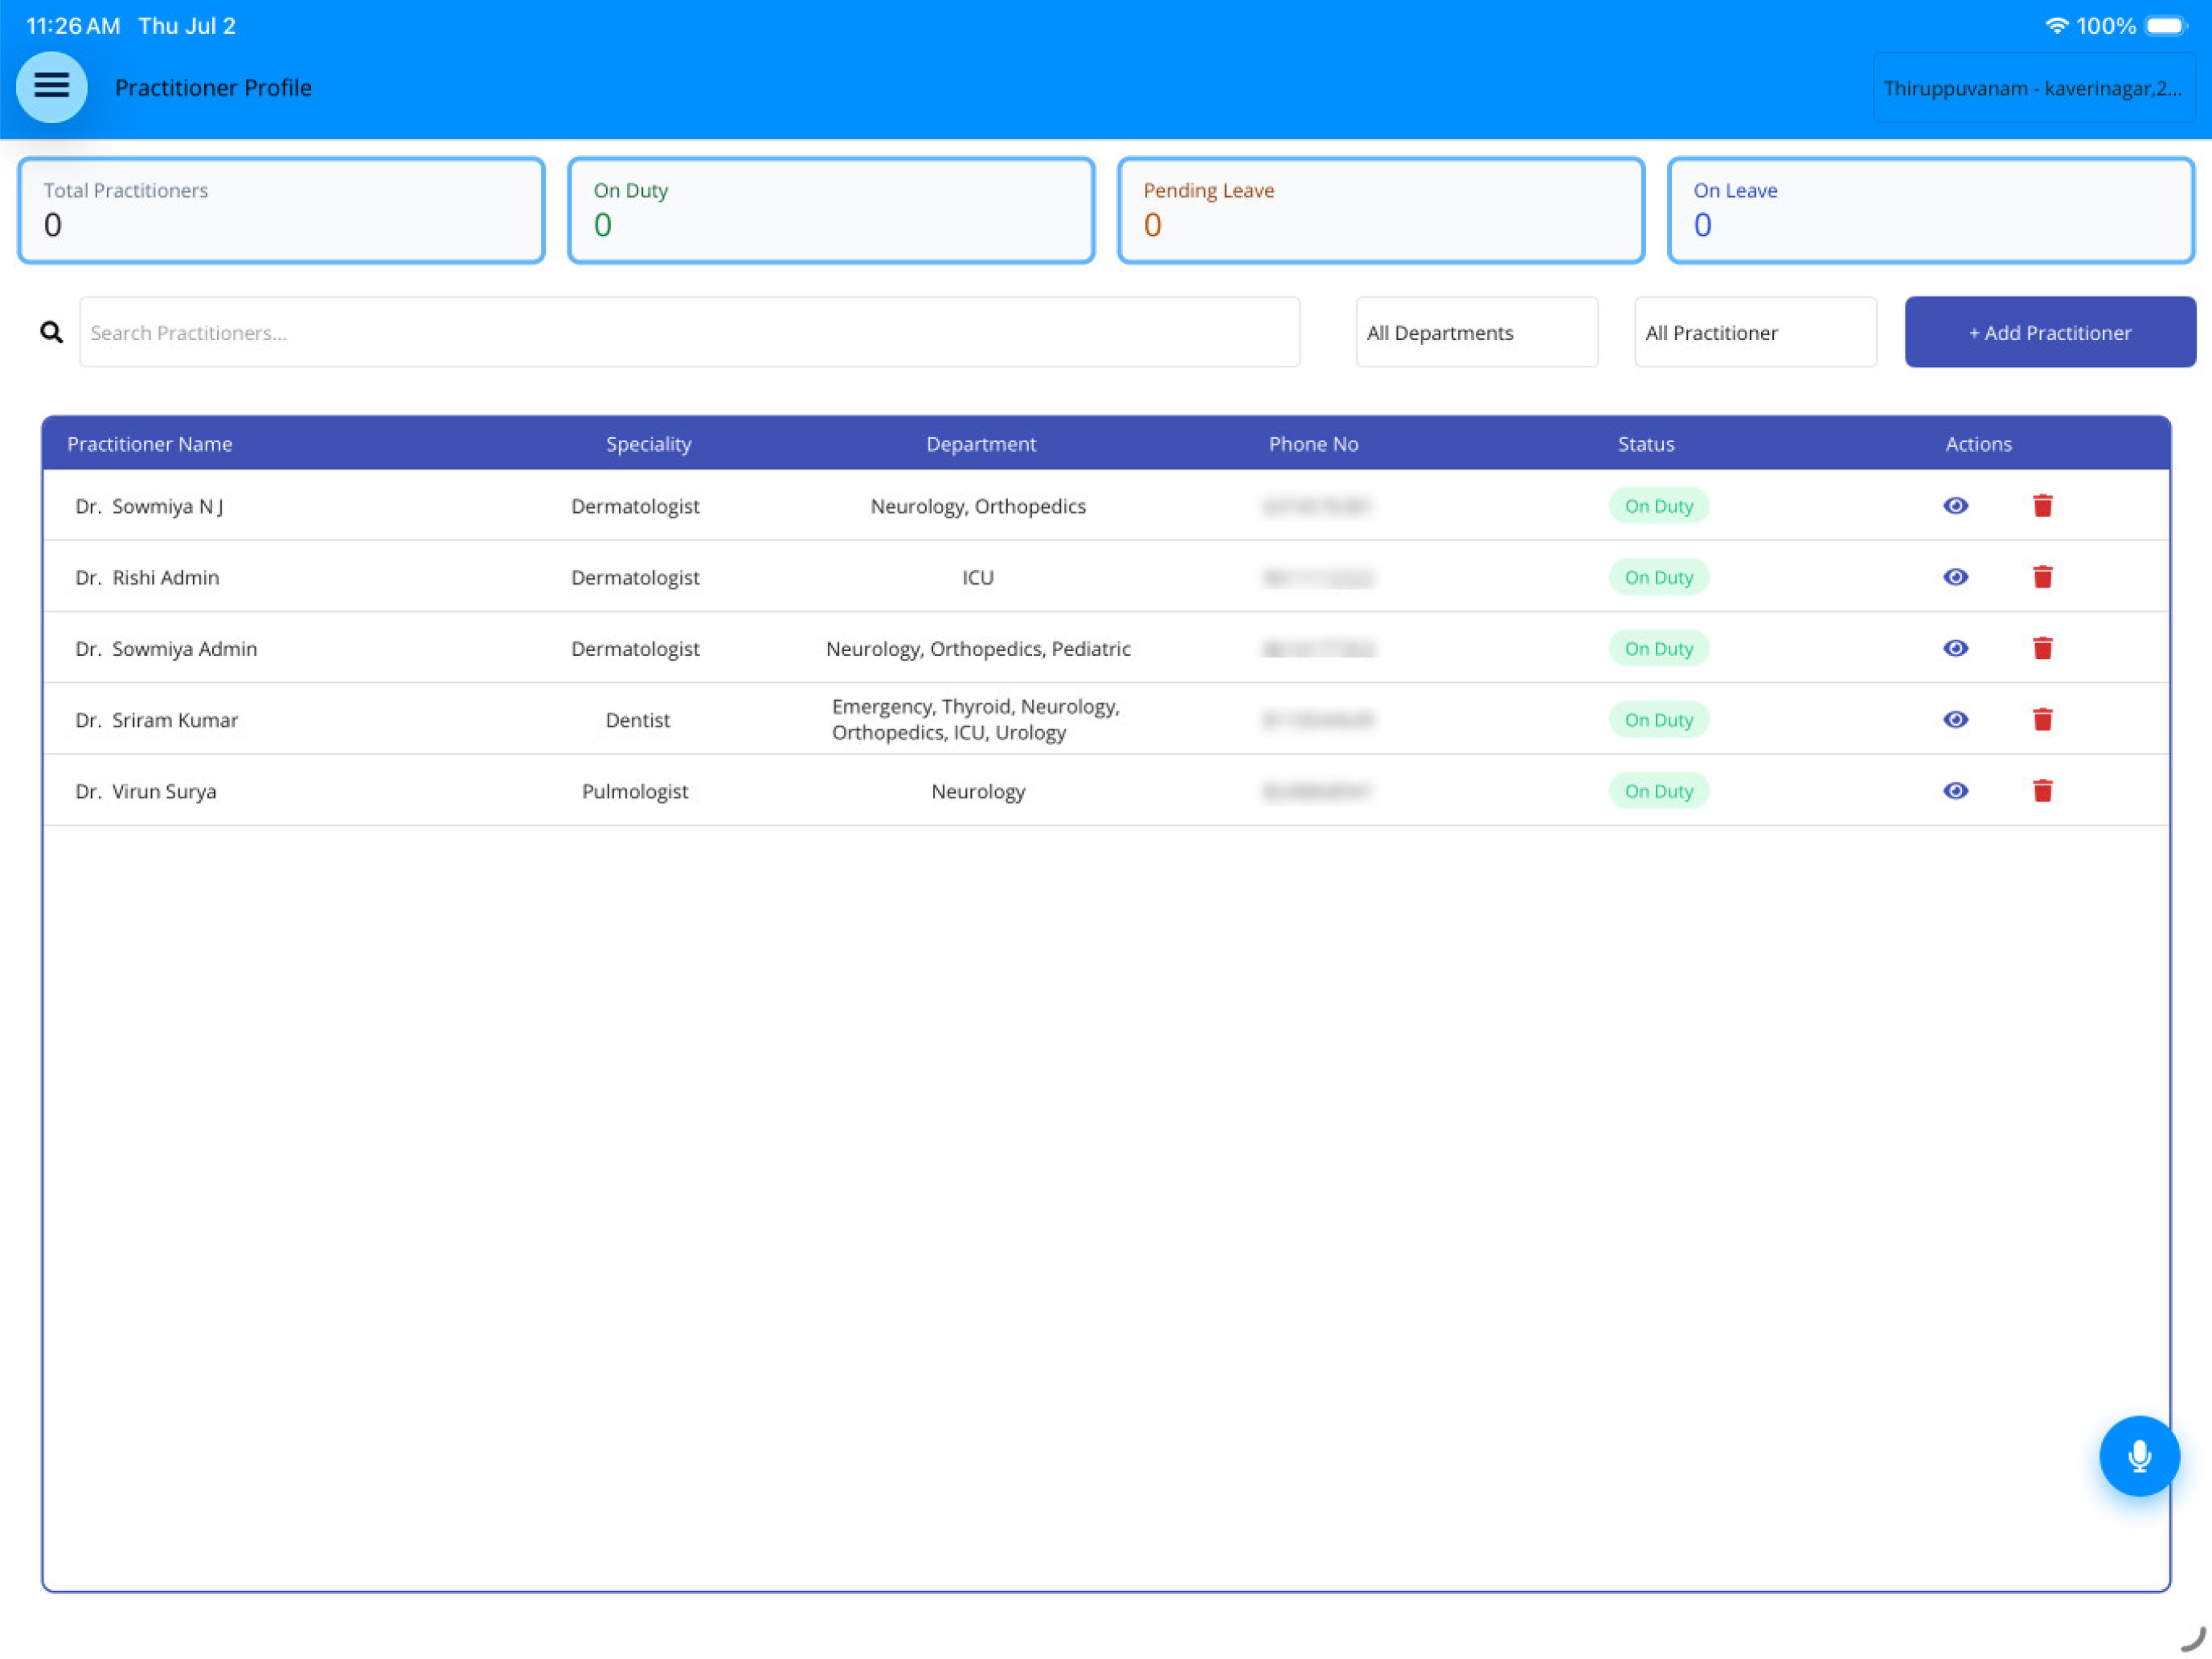This screenshot has width=2212, height=1659.
Task: Select the On Duty summary card
Action: click(x=830, y=210)
